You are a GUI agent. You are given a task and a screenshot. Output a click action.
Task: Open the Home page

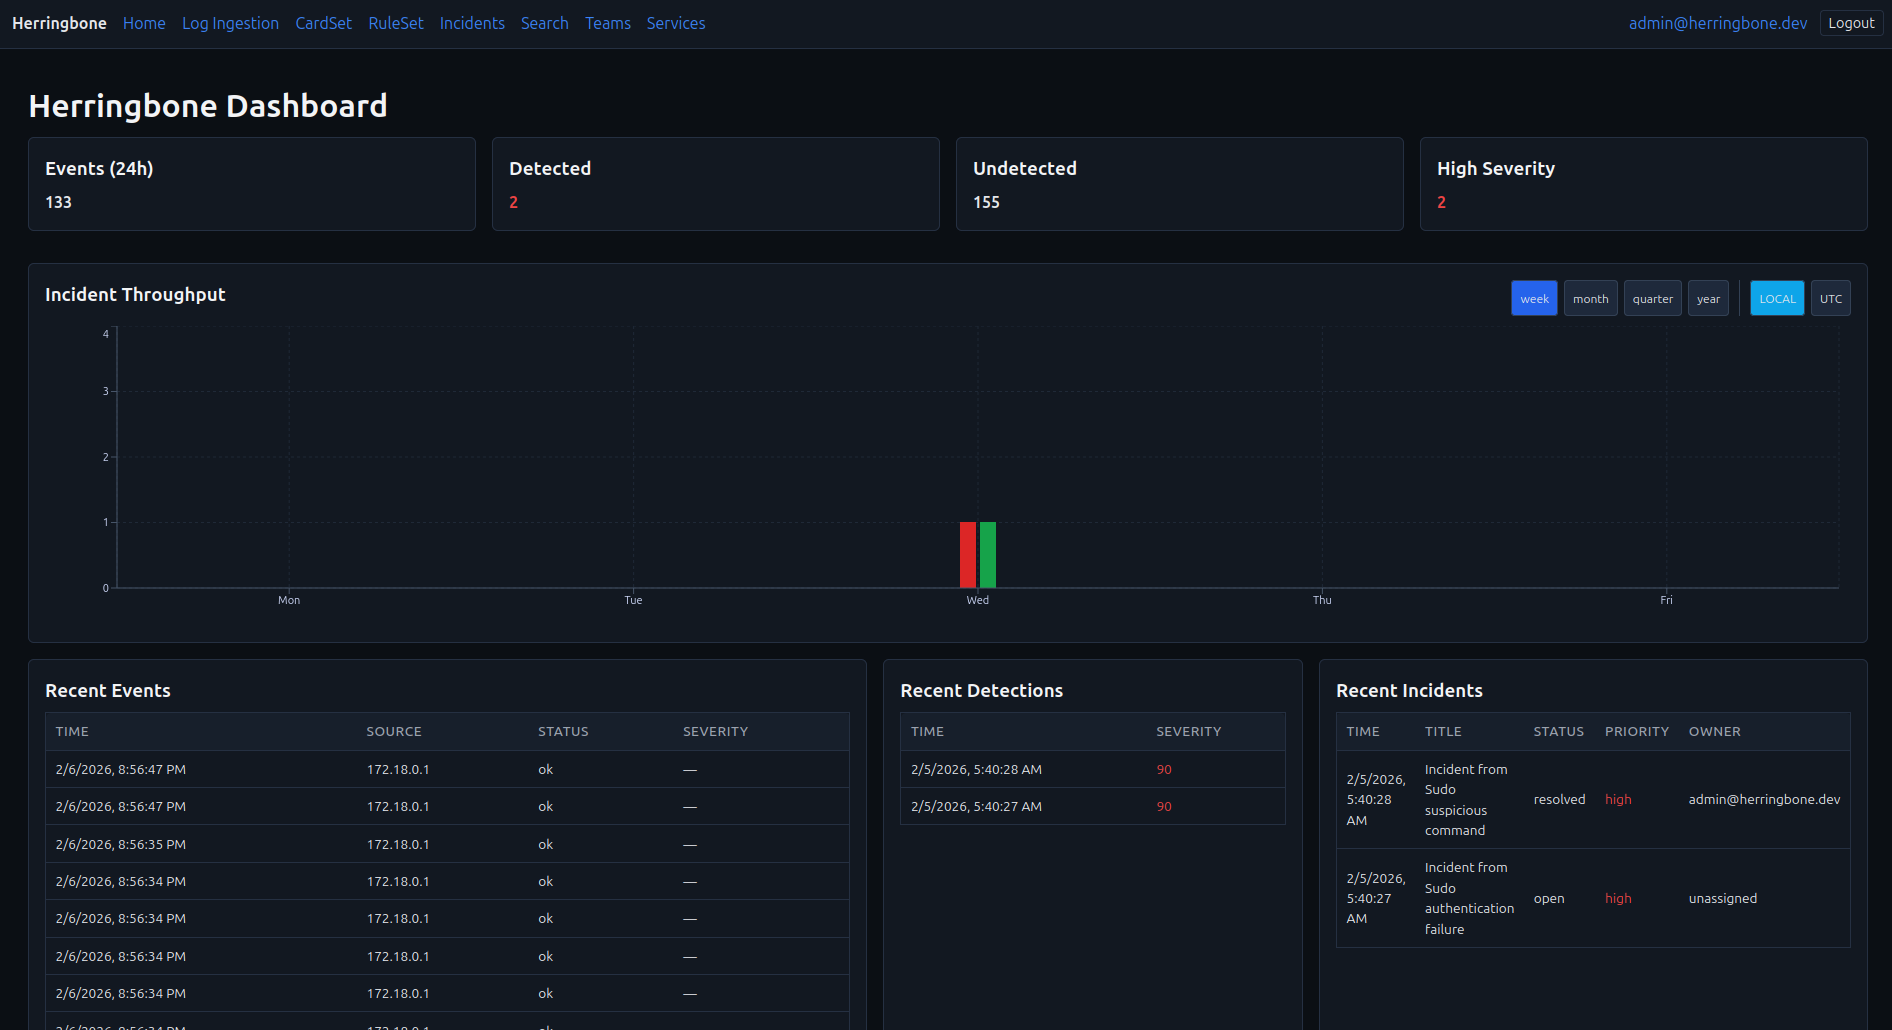click(x=144, y=23)
